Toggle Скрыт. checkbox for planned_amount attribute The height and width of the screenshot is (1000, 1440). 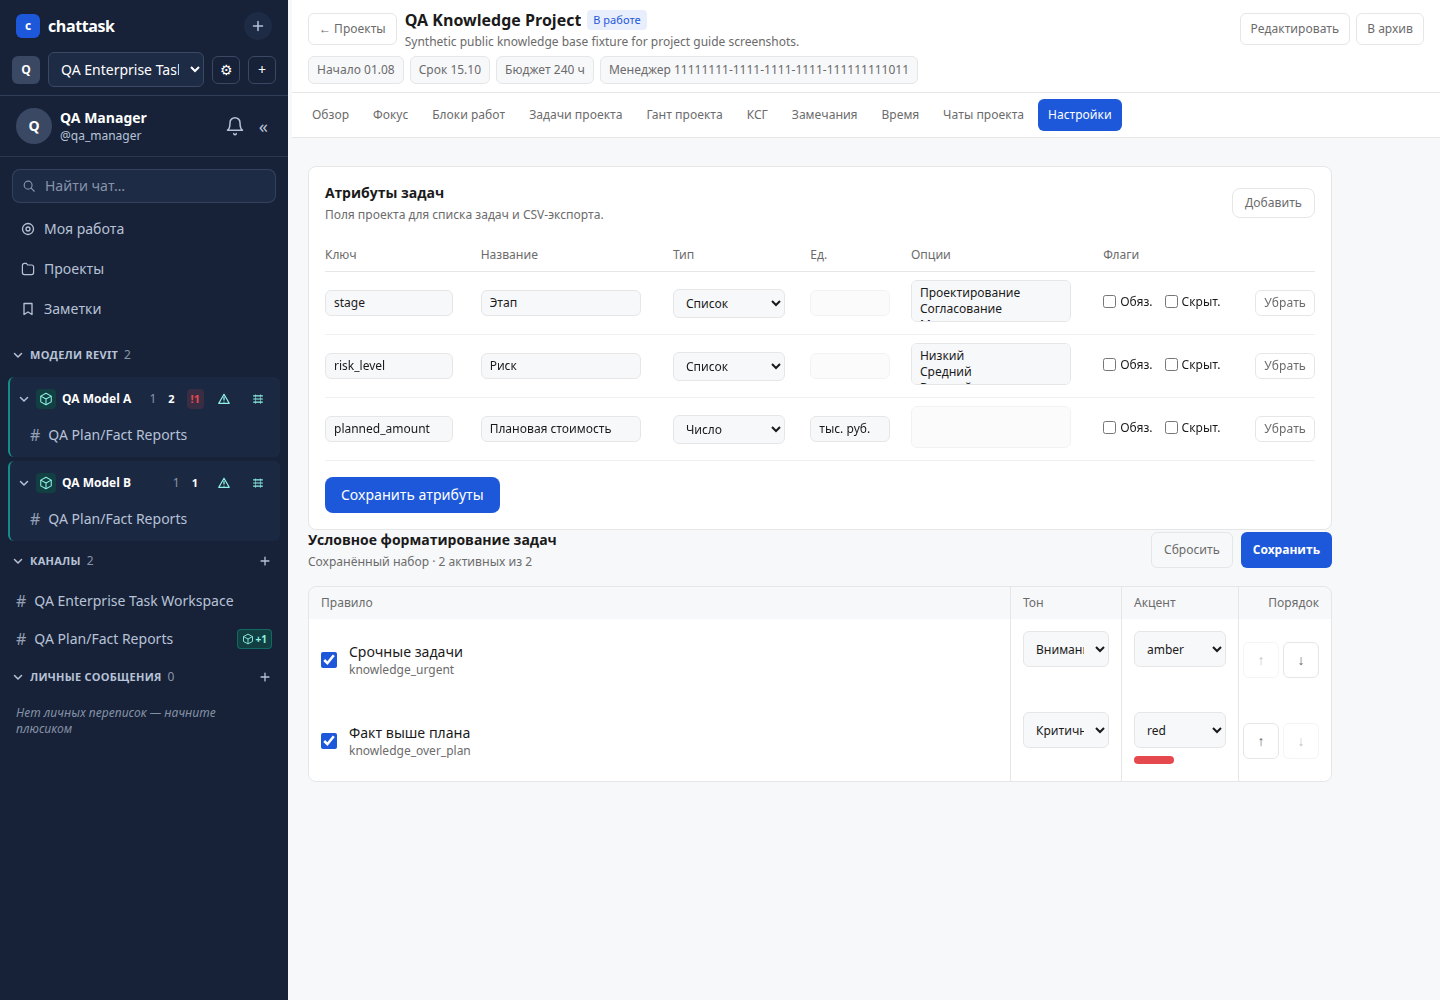click(x=1171, y=427)
